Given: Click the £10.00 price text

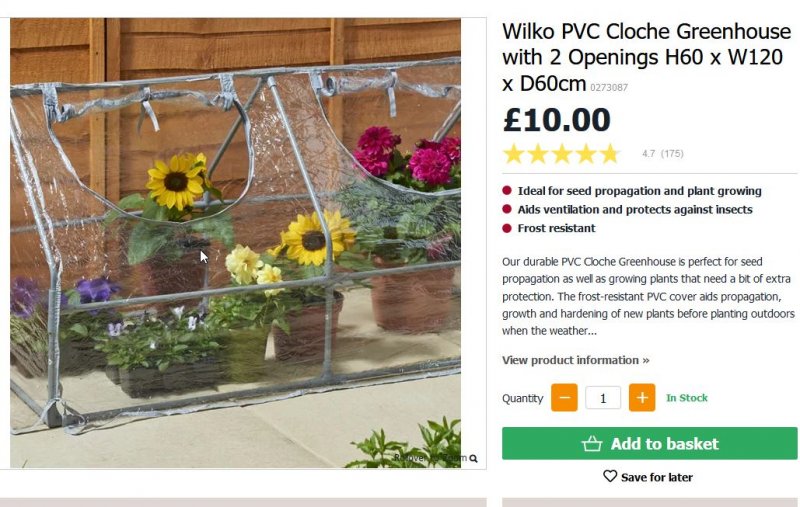Looking at the screenshot, I should (x=557, y=120).
